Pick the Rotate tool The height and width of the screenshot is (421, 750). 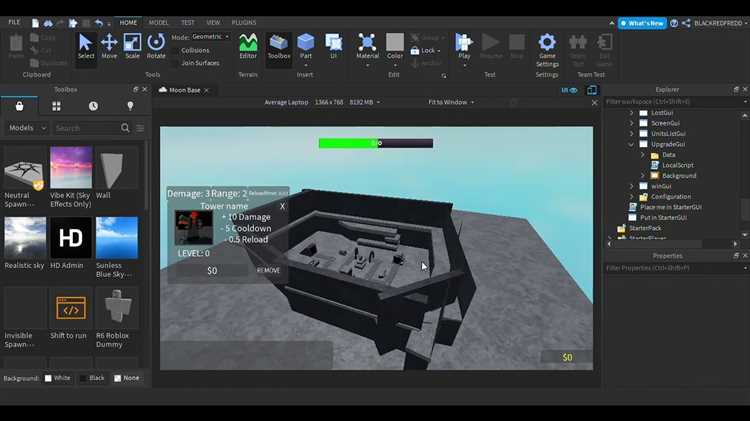[155, 46]
